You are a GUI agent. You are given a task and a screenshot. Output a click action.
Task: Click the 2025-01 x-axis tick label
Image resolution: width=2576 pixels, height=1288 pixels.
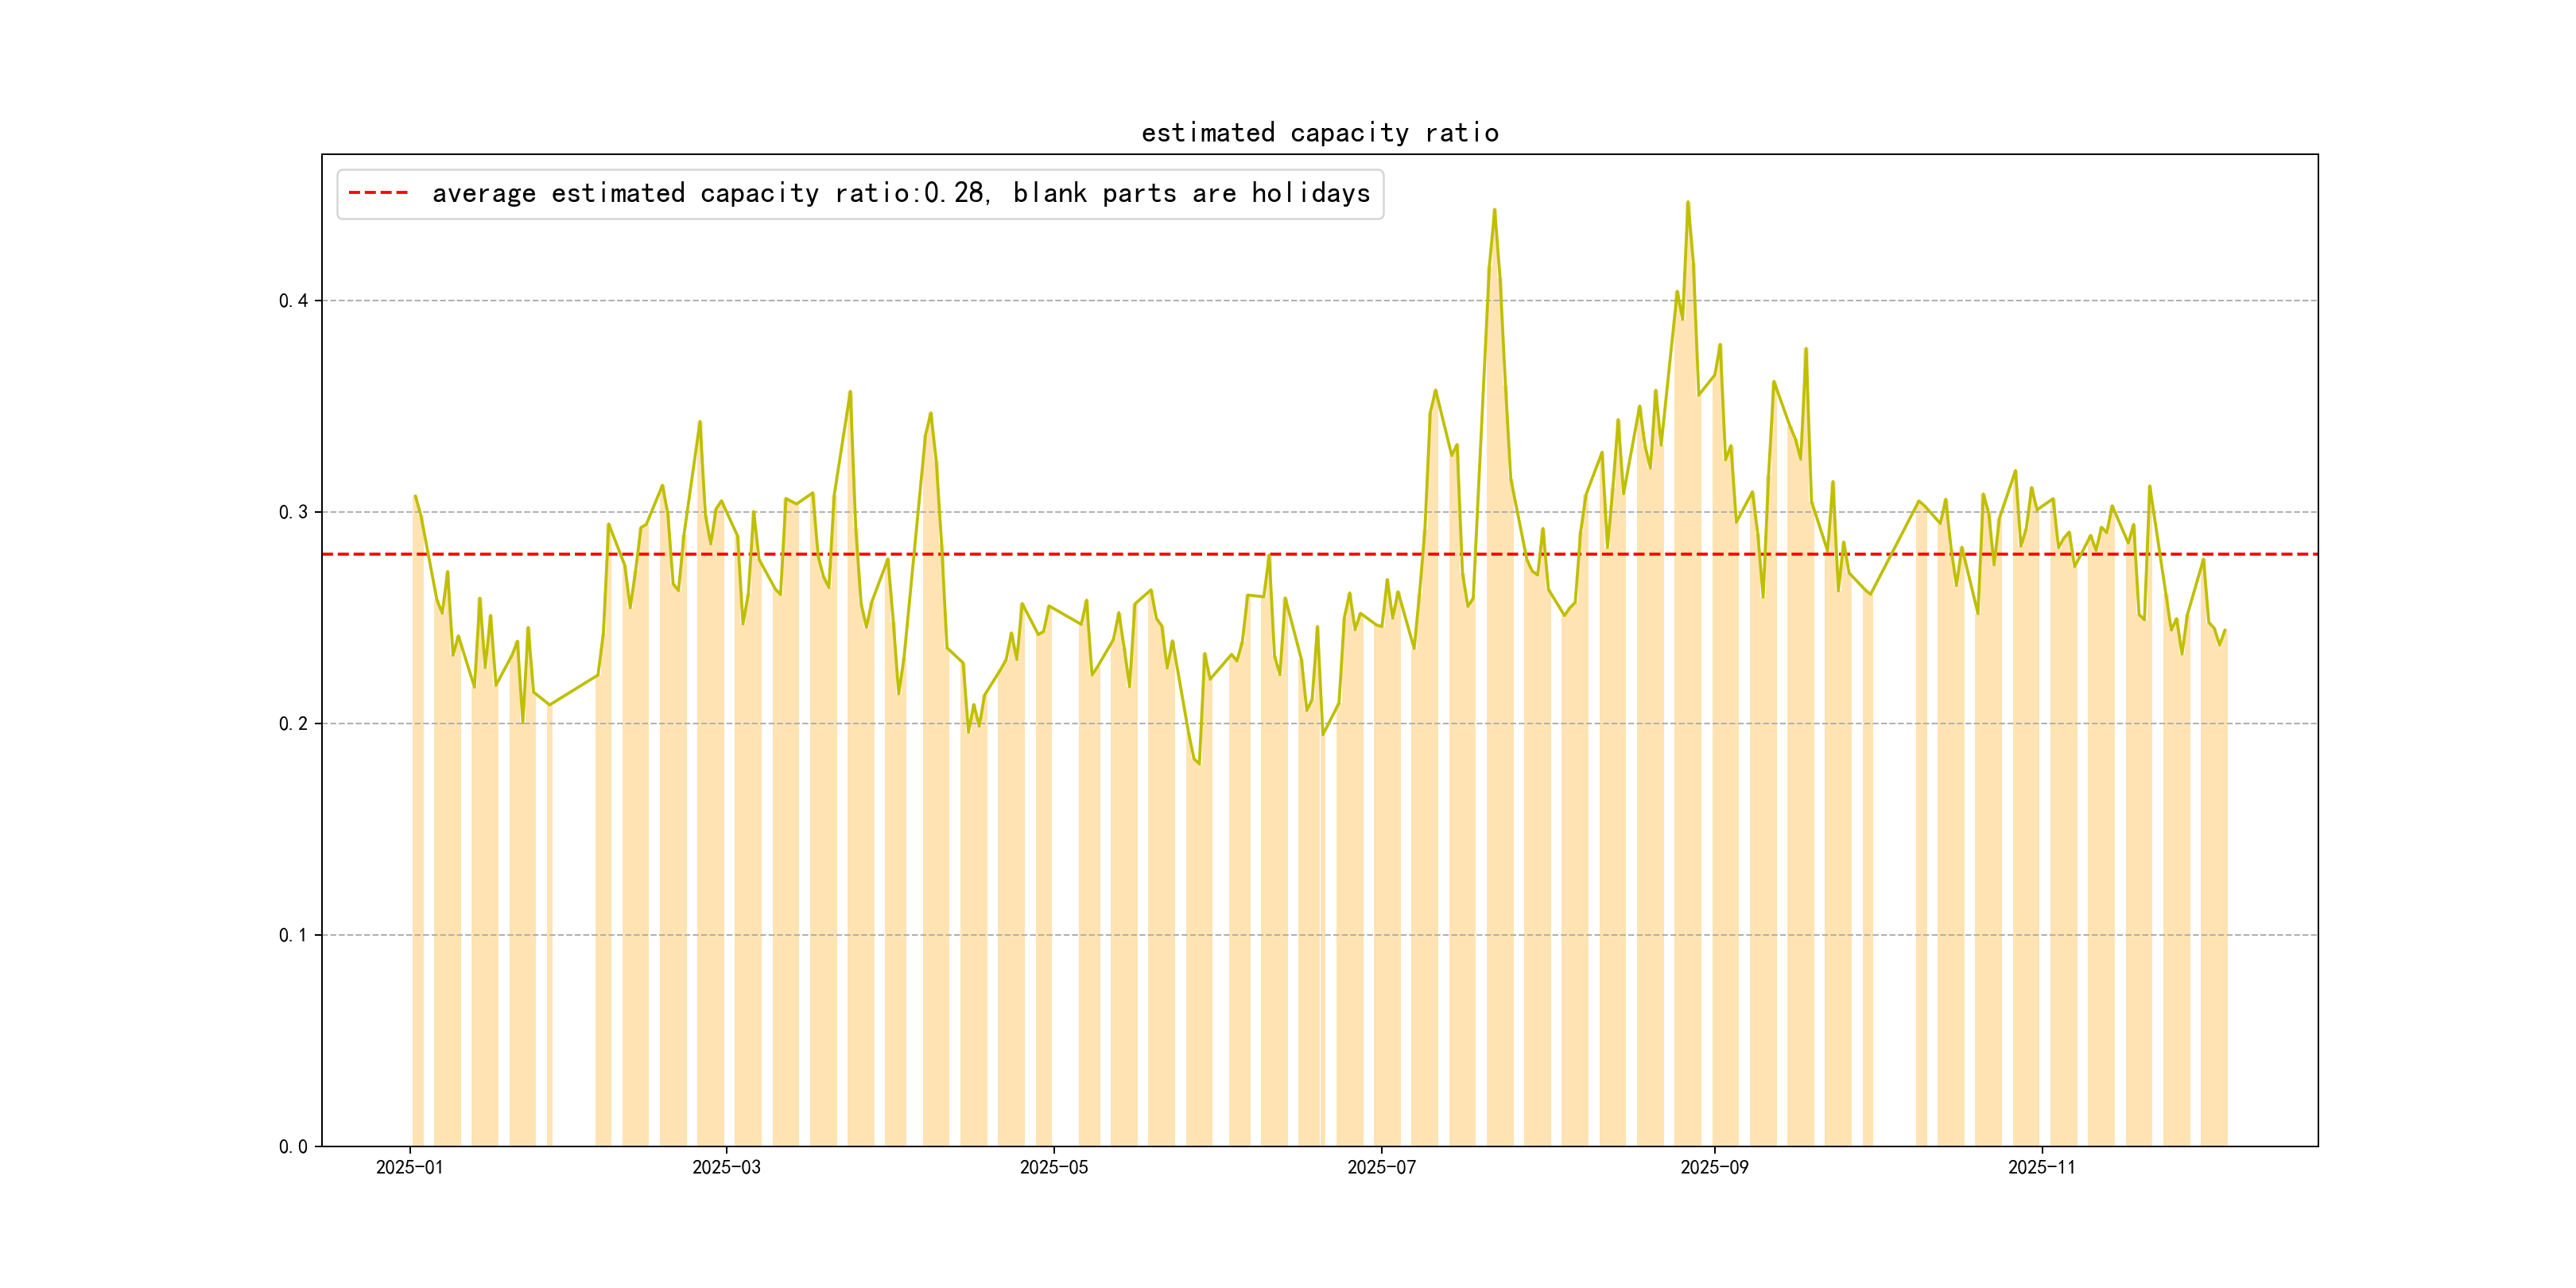tap(409, 1167)
